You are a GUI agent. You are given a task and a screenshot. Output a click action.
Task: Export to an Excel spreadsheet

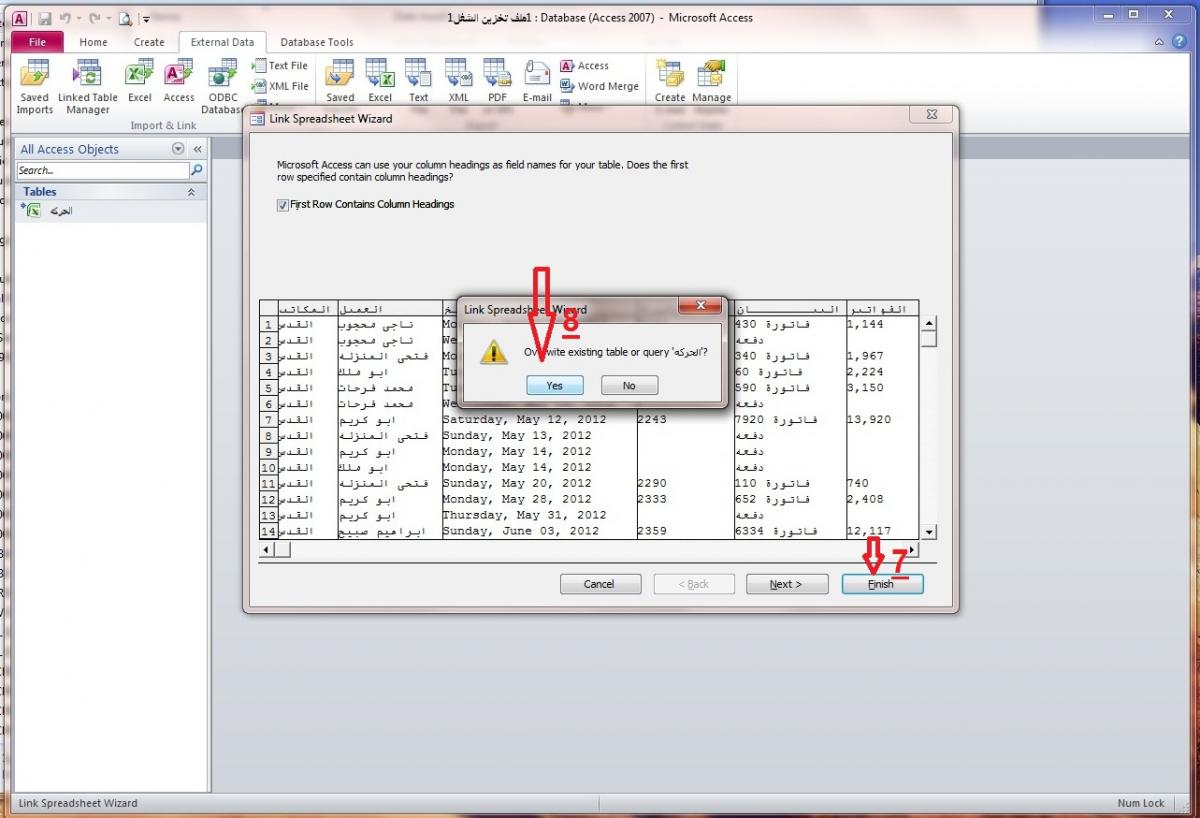(380, 81)
